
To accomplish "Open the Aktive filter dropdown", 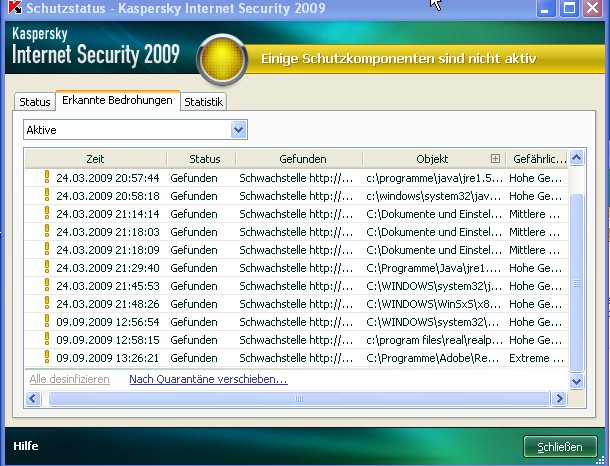I will click(x=238, y=130).
